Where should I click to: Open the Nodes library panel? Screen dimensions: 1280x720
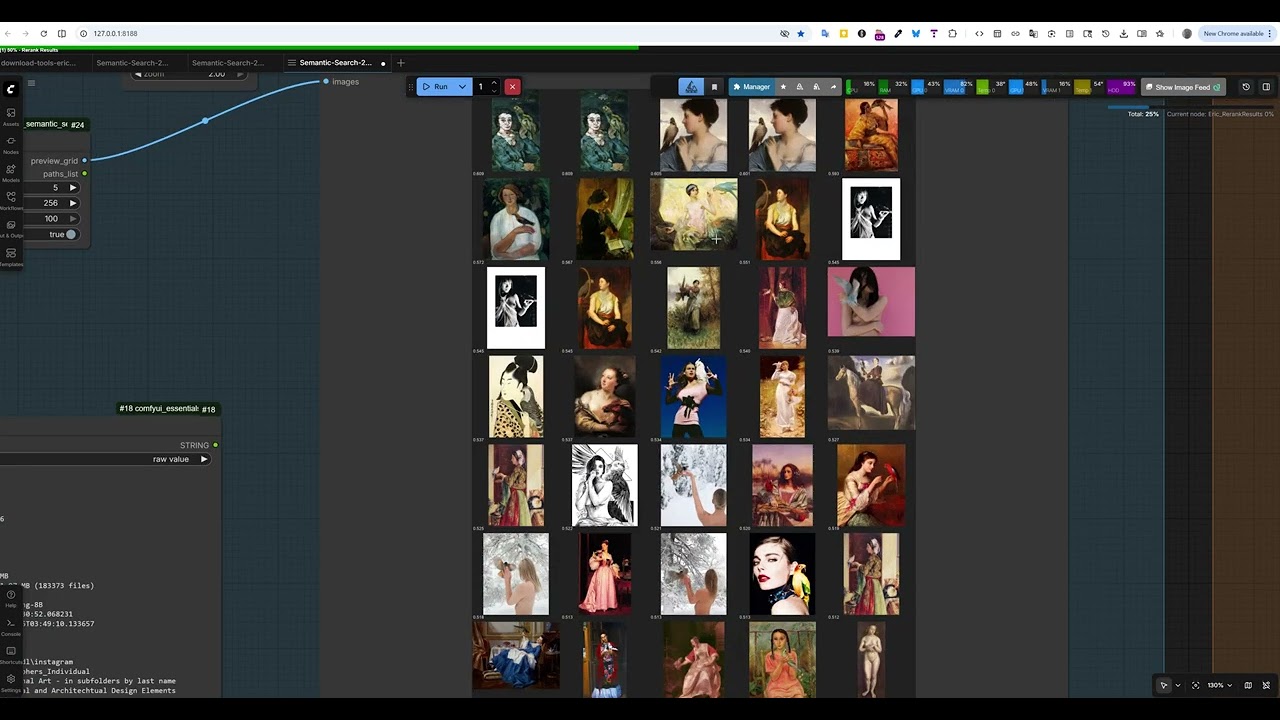(x=11, y=144)
